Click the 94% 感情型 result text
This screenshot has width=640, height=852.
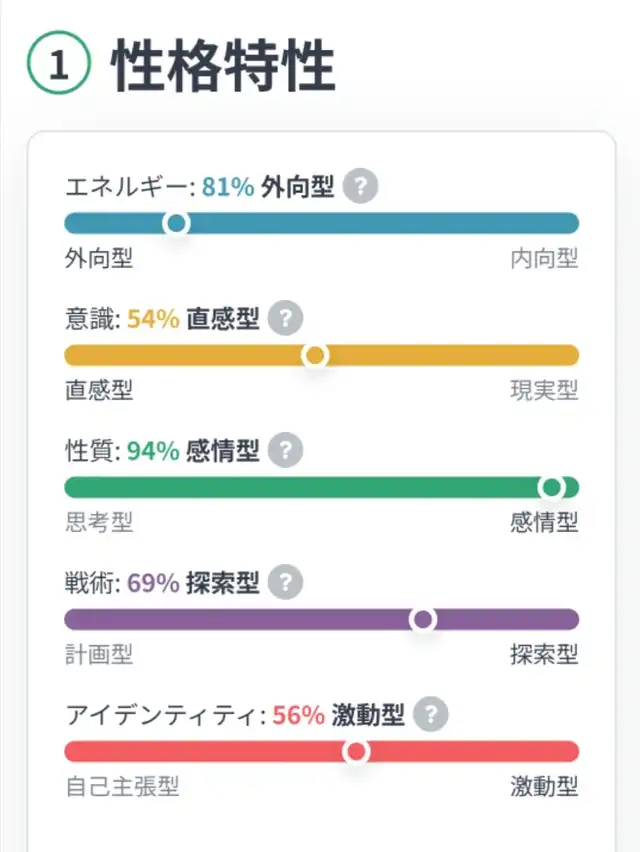click(x=193, y=451)
